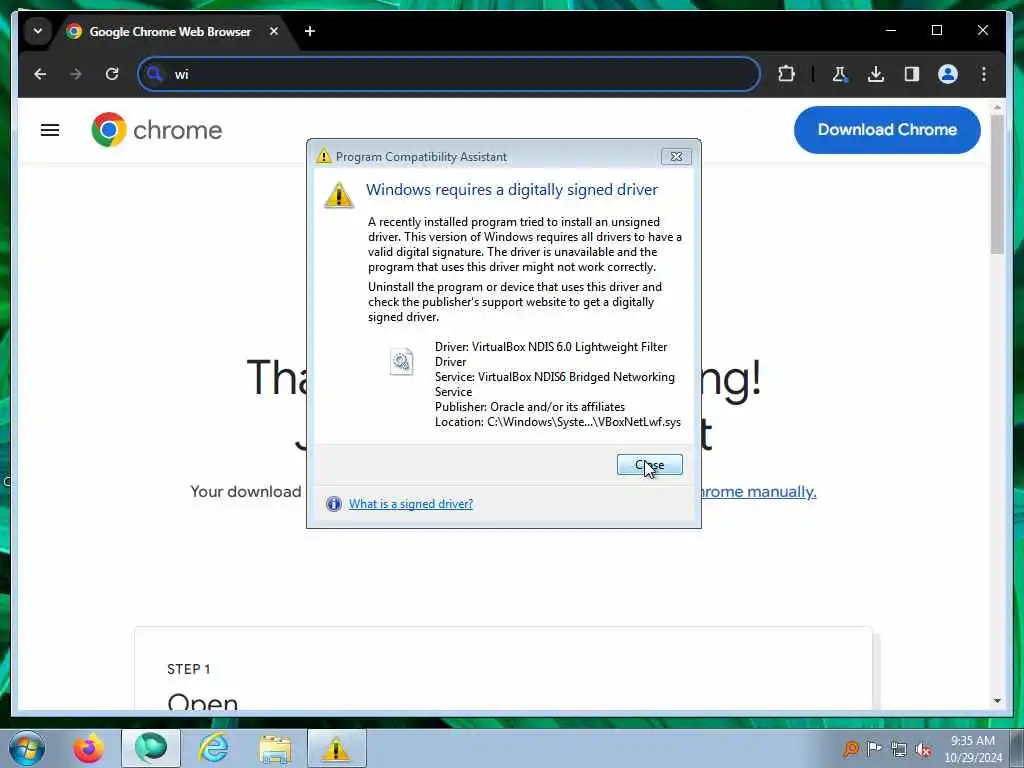Image resolution: width=1024 pixels, height=768 pixels.
Task: Minimize the Chrome window
Action: (891, 31)
